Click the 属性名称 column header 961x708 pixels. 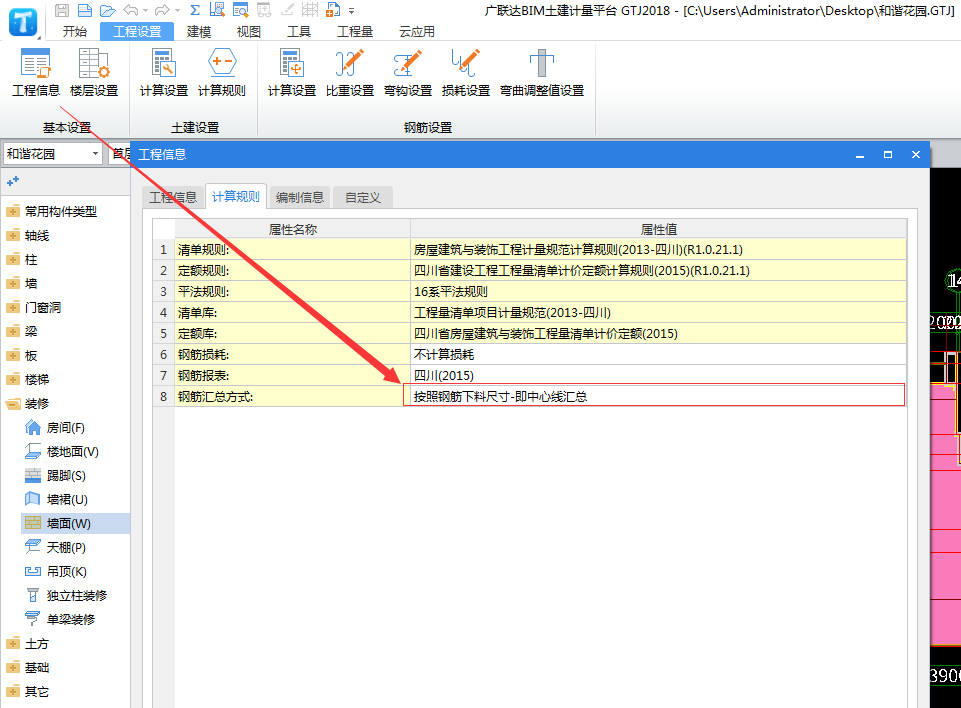[x=292, y=229]
